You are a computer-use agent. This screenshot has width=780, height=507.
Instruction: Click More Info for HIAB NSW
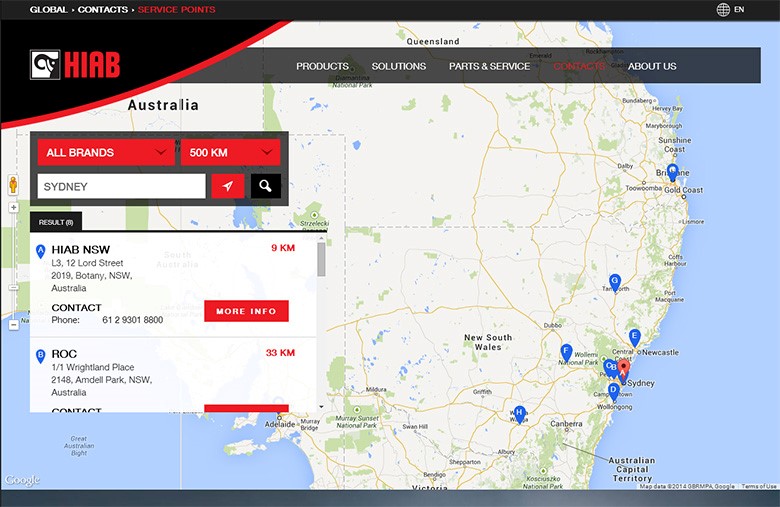coord(246,311)
